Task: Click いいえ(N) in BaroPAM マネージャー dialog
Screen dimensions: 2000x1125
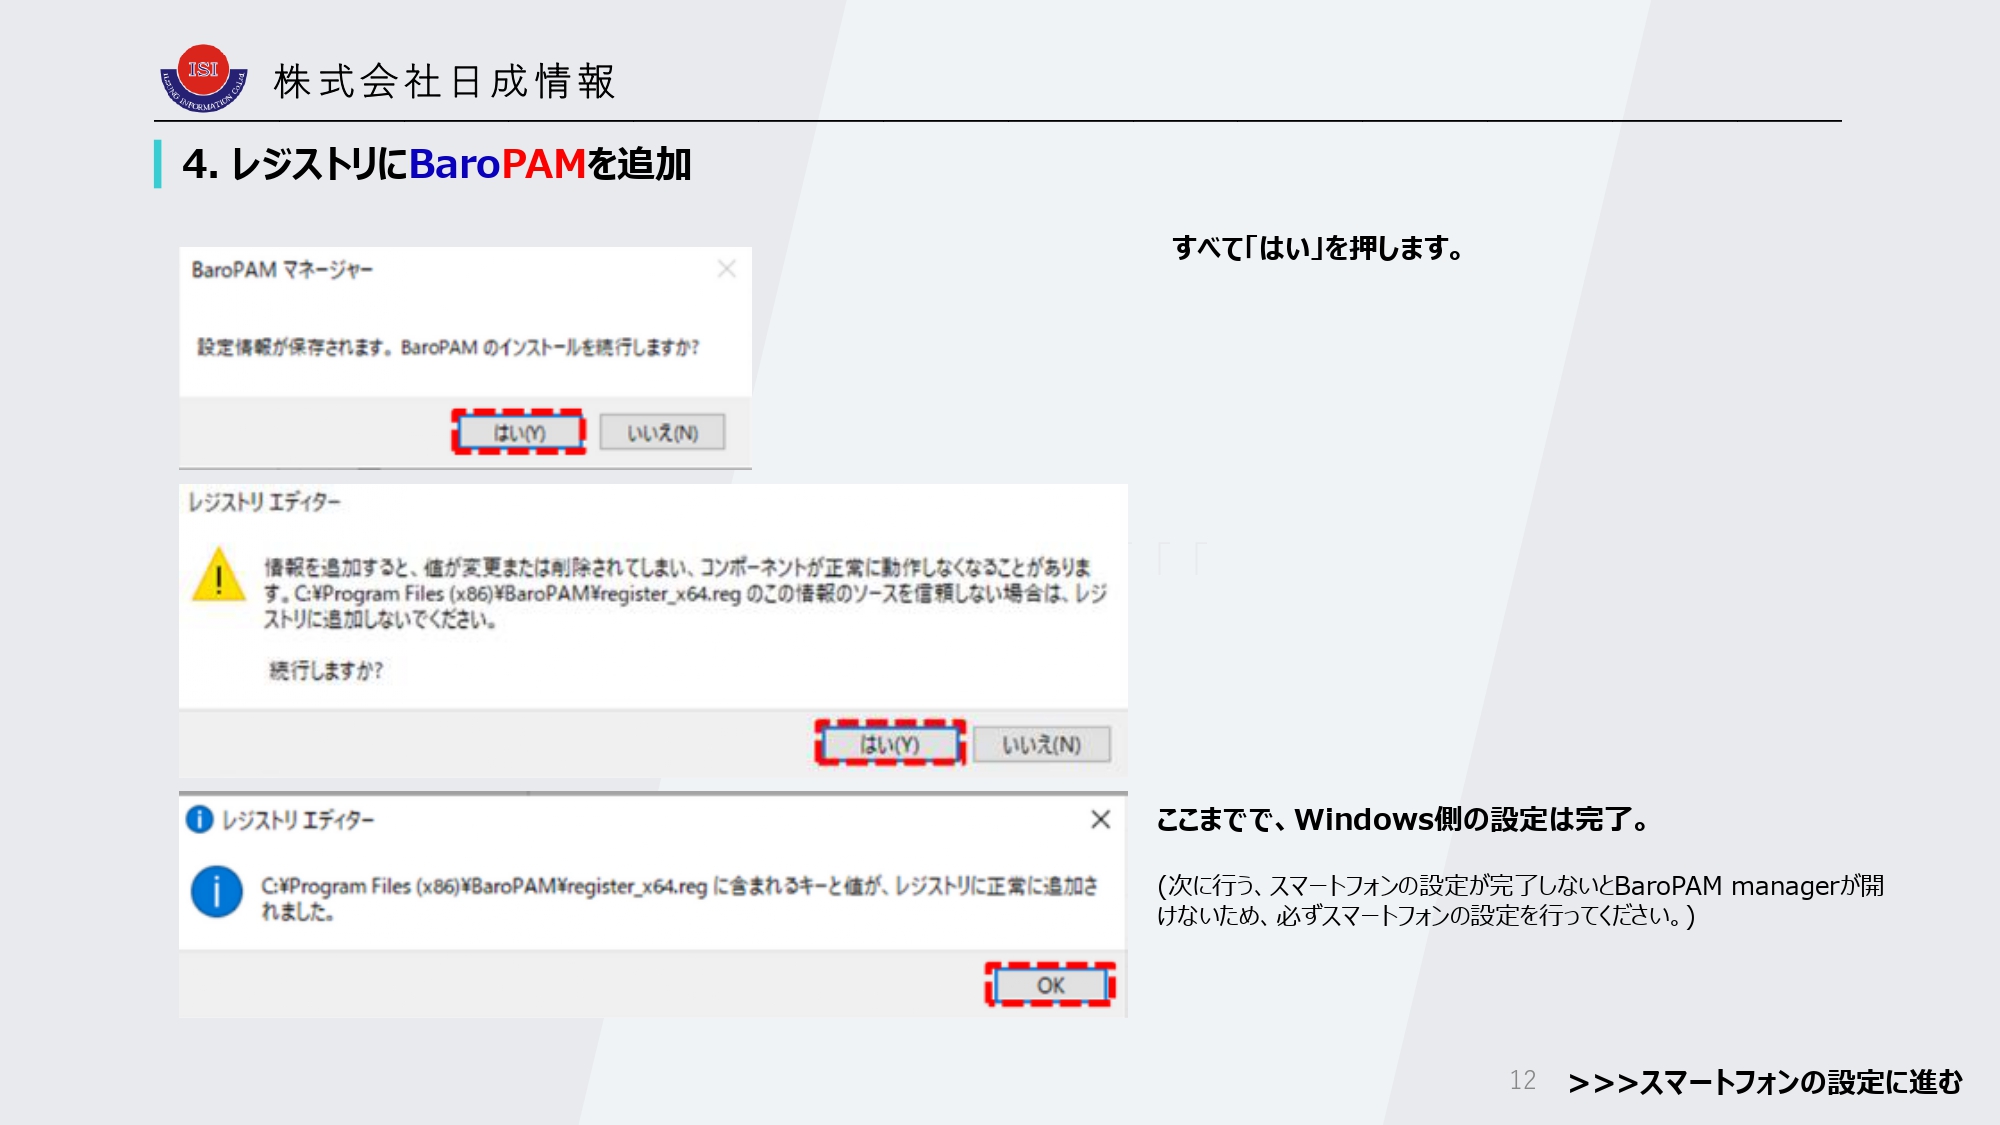Action: tap(662, 432)
